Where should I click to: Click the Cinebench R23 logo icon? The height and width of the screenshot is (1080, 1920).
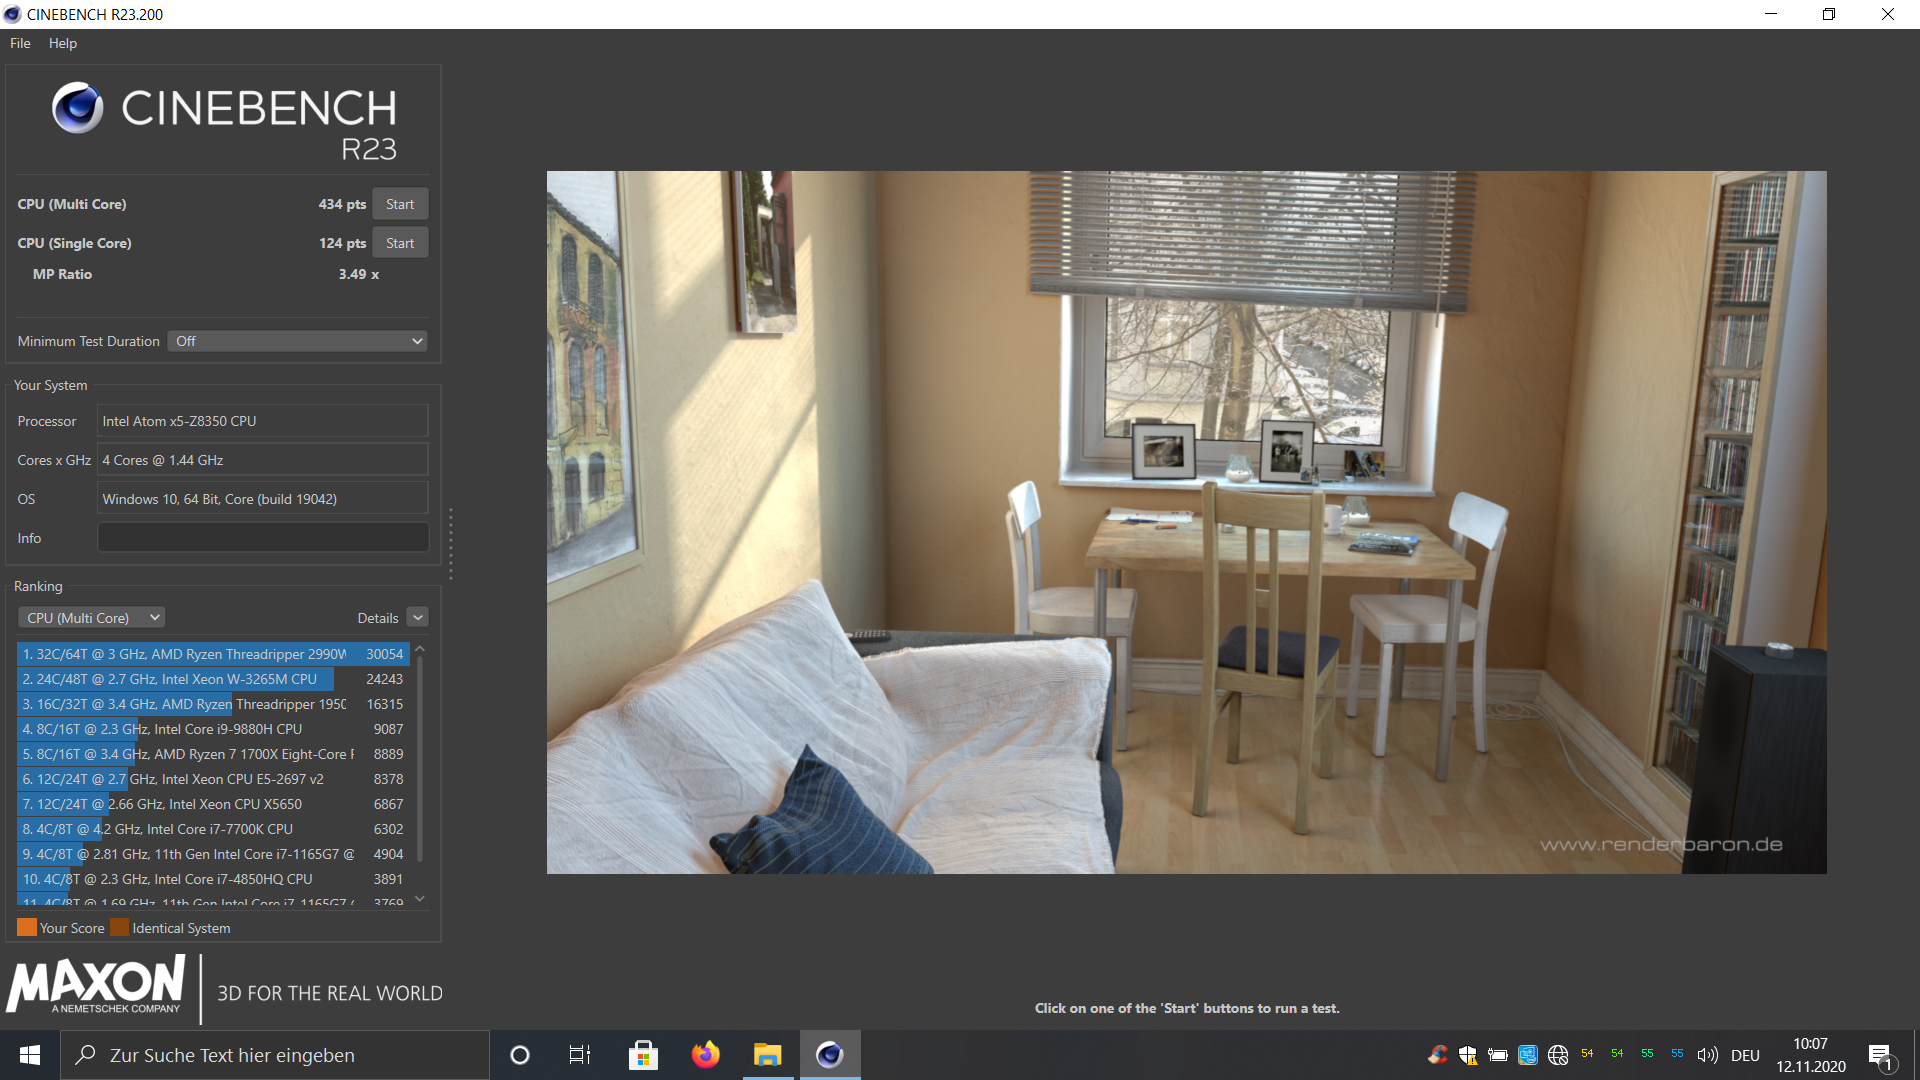[78, 107]
